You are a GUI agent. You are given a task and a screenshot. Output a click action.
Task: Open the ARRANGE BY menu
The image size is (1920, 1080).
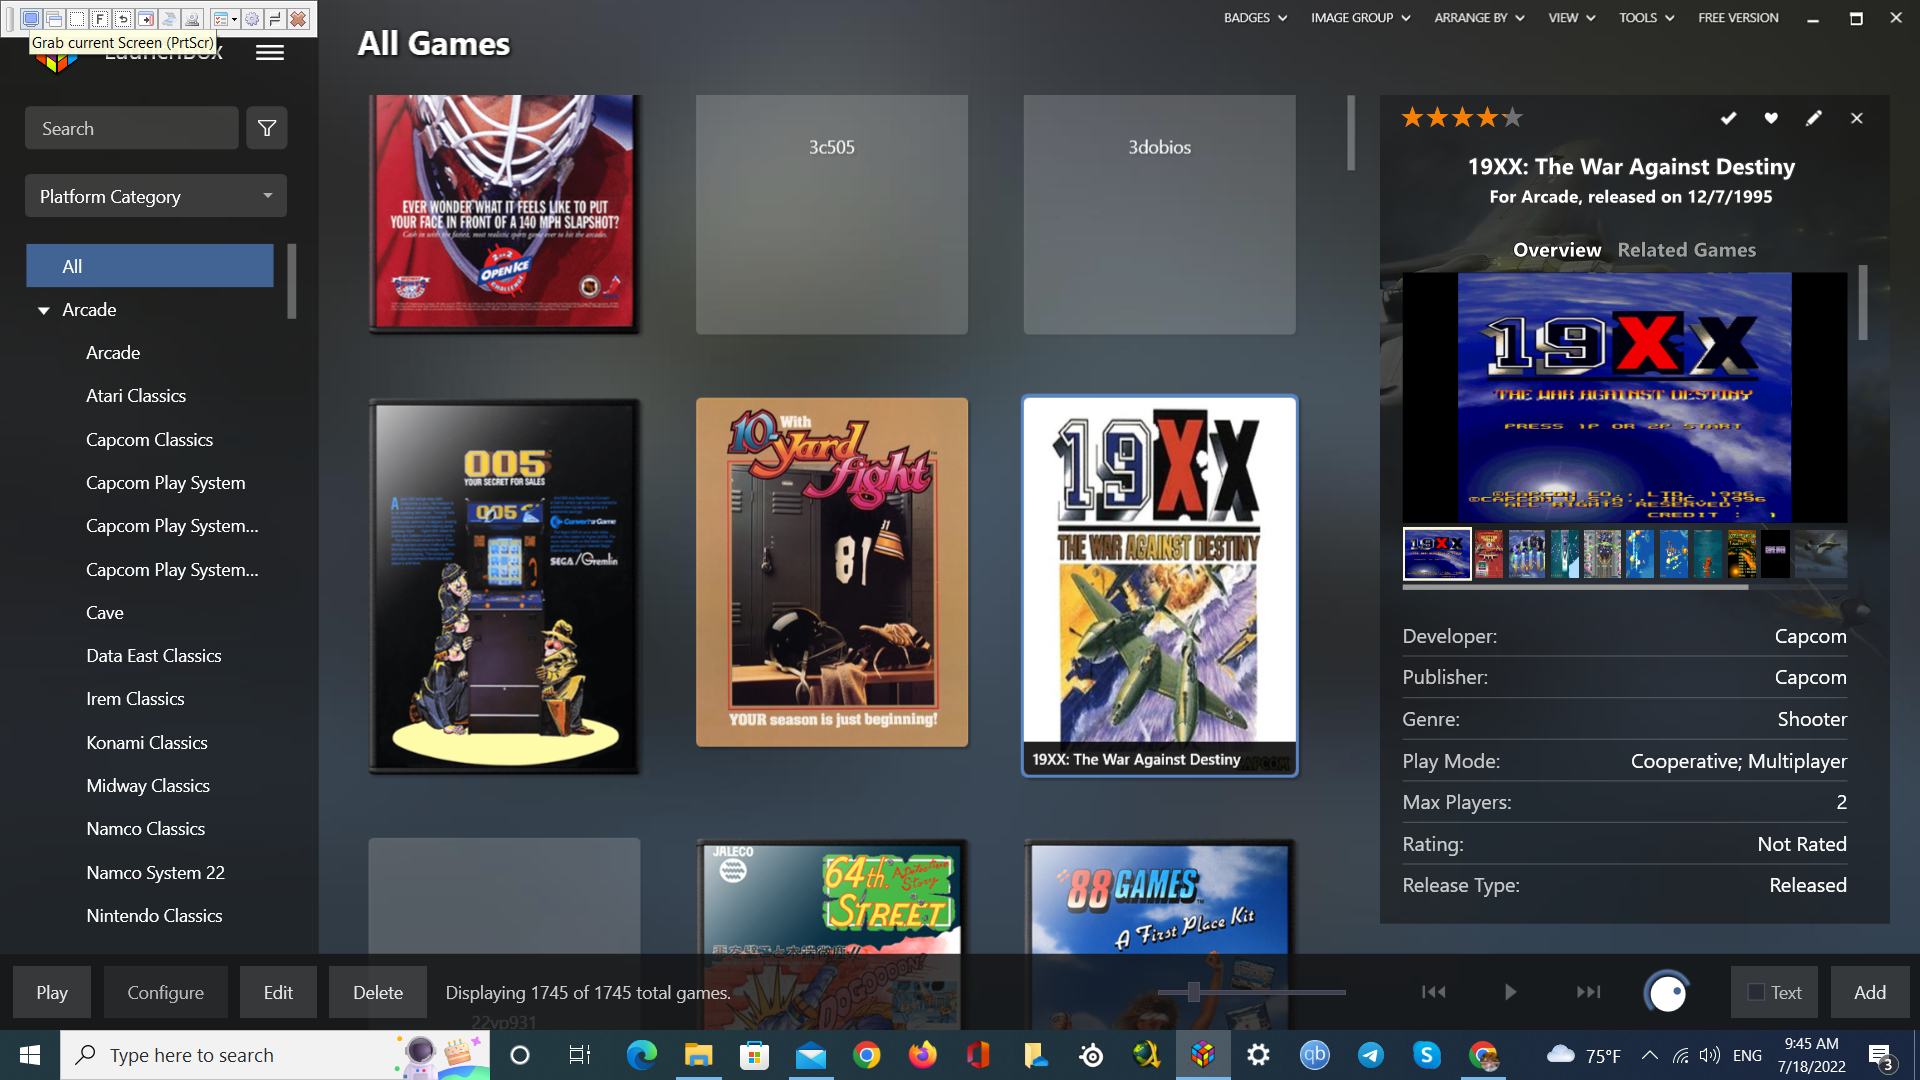coord(1479,18)
